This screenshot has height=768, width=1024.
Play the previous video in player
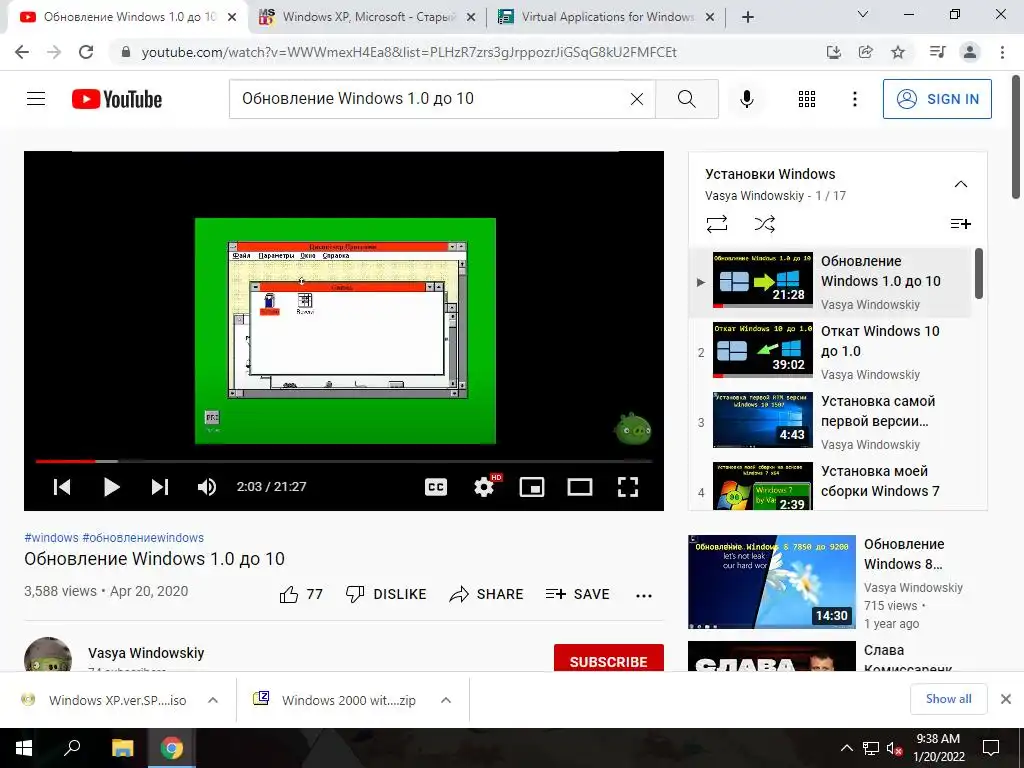(62, 487)
